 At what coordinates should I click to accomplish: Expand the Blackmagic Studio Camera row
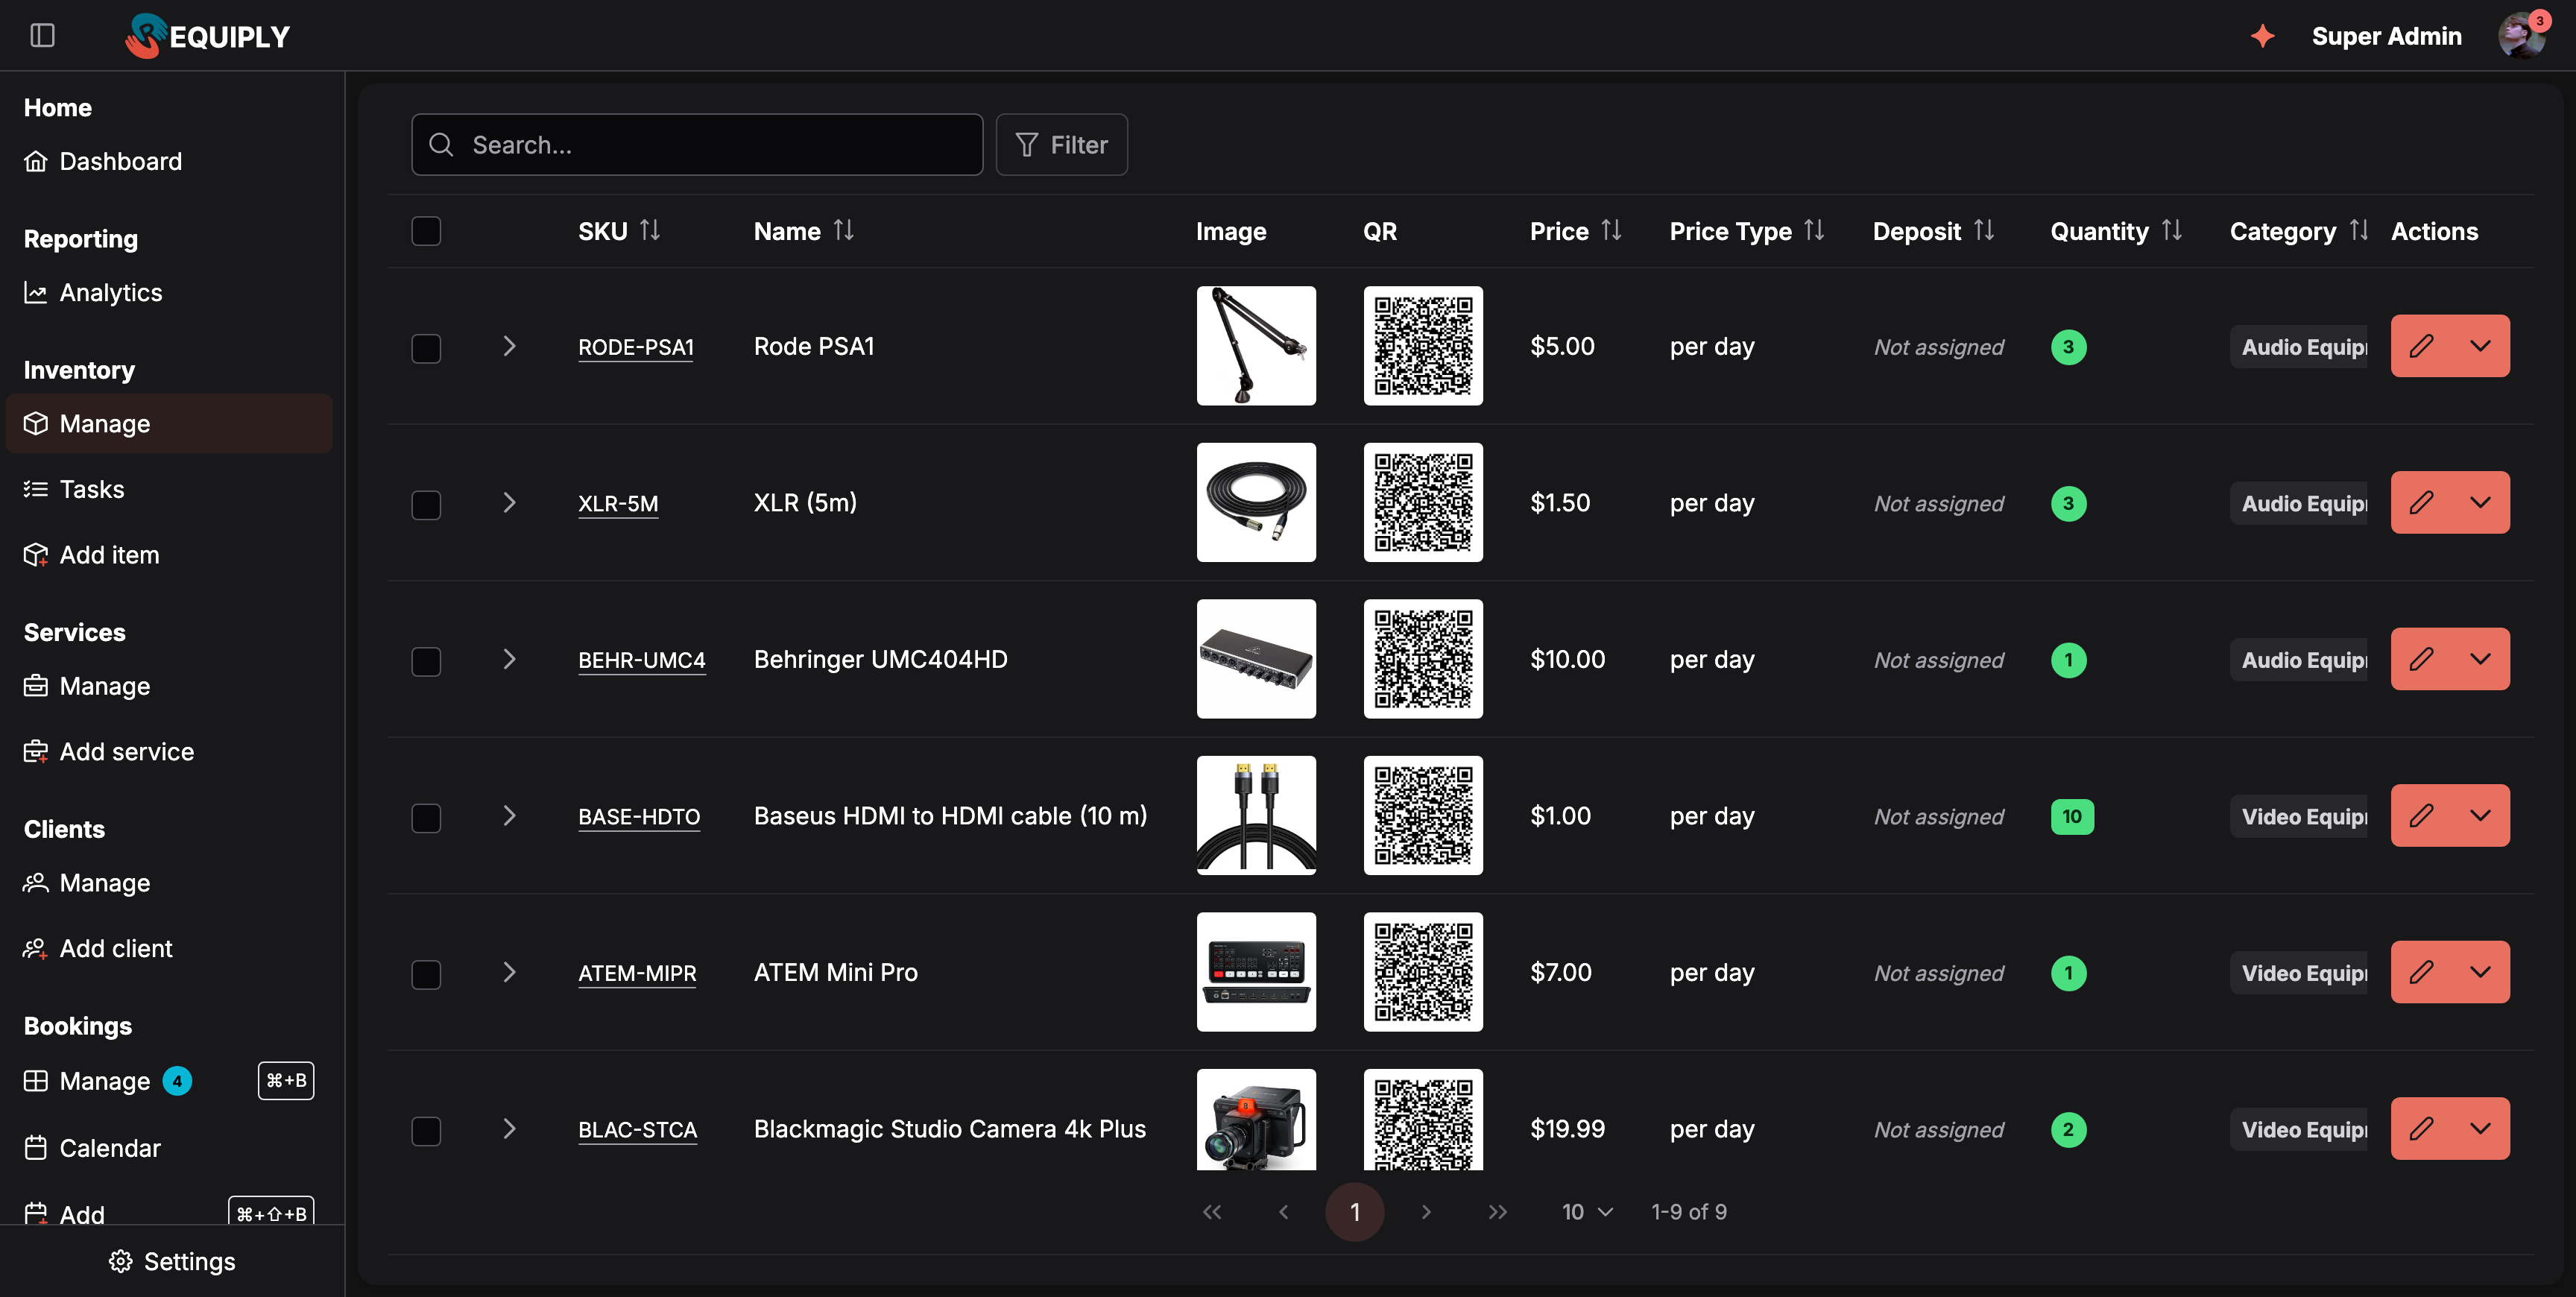509,1128
